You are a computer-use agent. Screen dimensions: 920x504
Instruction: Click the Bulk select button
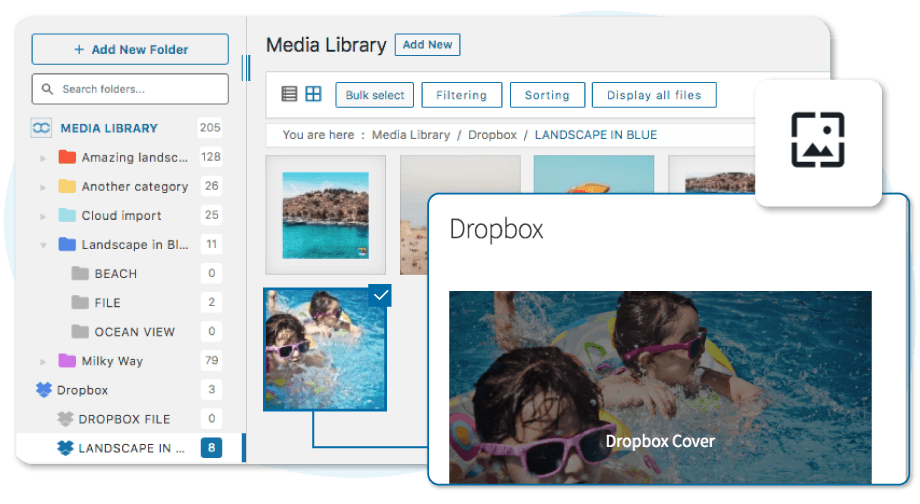[x=375, y=95]
